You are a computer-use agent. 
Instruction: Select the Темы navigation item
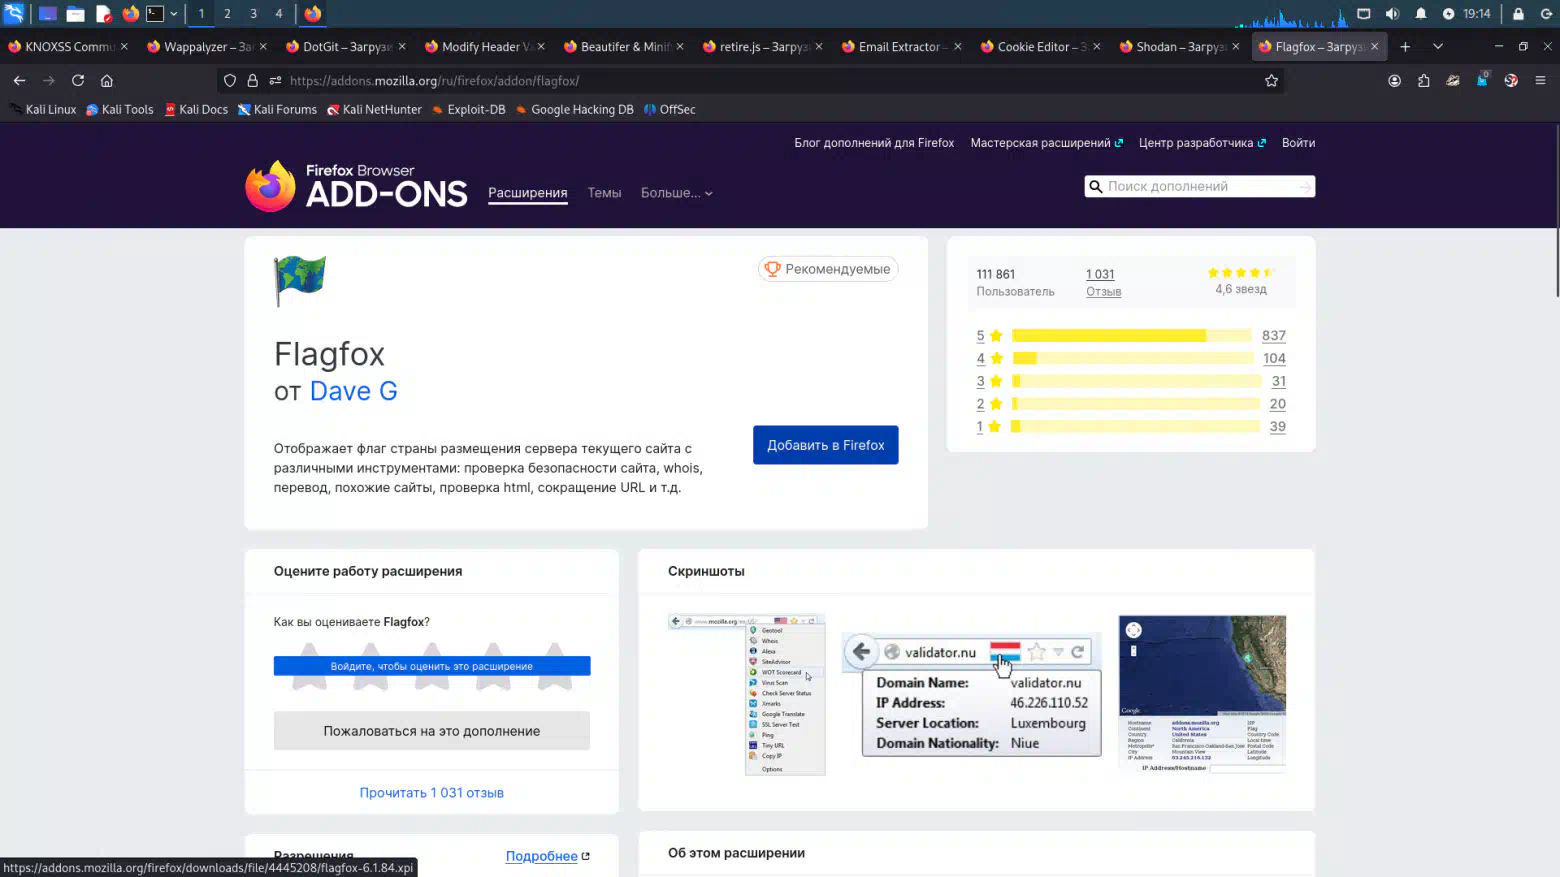pyautogui.click(x=604, y=193)
